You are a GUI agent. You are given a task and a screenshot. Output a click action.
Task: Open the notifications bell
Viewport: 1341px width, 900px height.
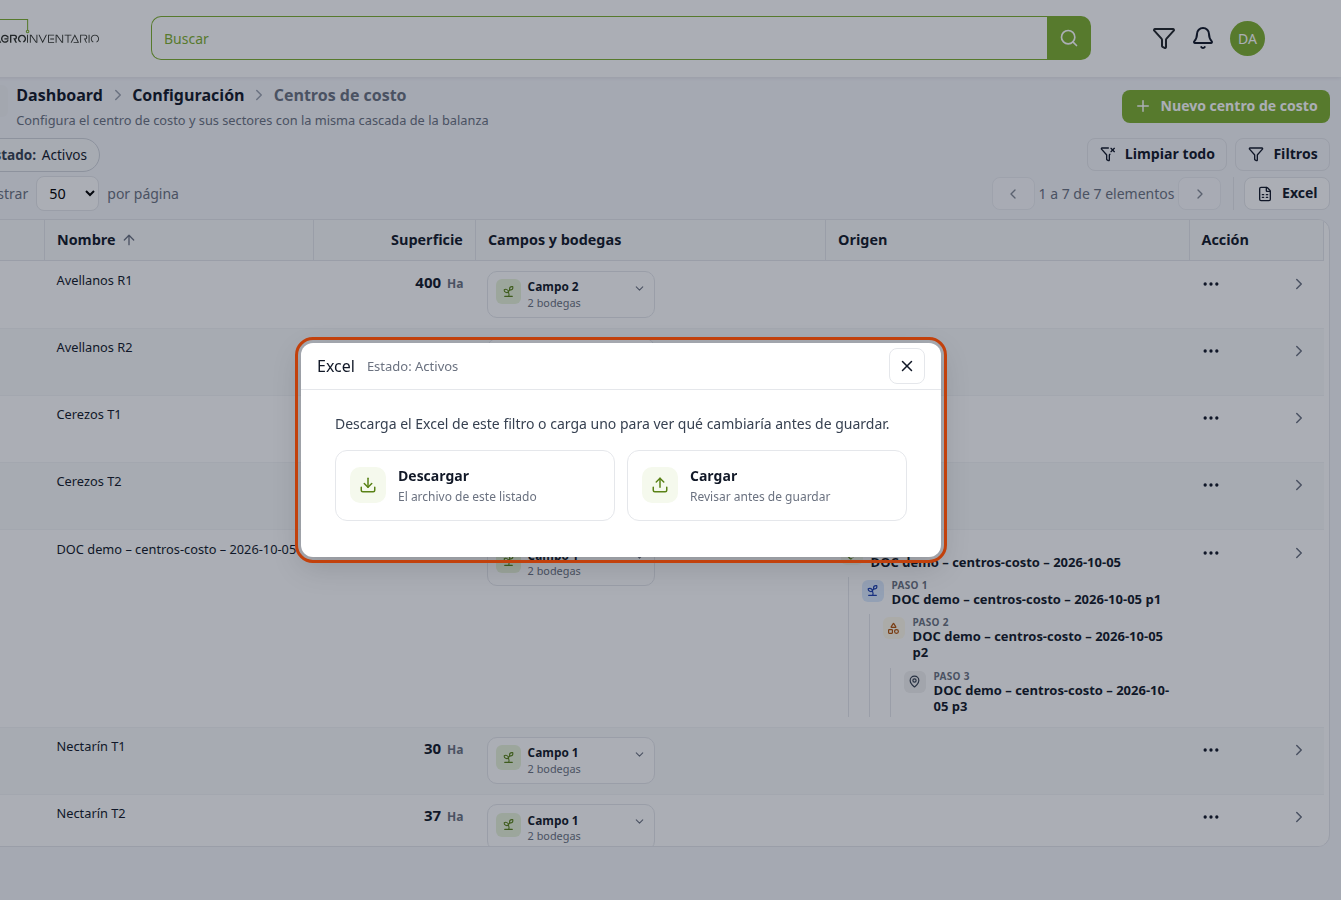pyautogui.click(x=1203, y=39)
